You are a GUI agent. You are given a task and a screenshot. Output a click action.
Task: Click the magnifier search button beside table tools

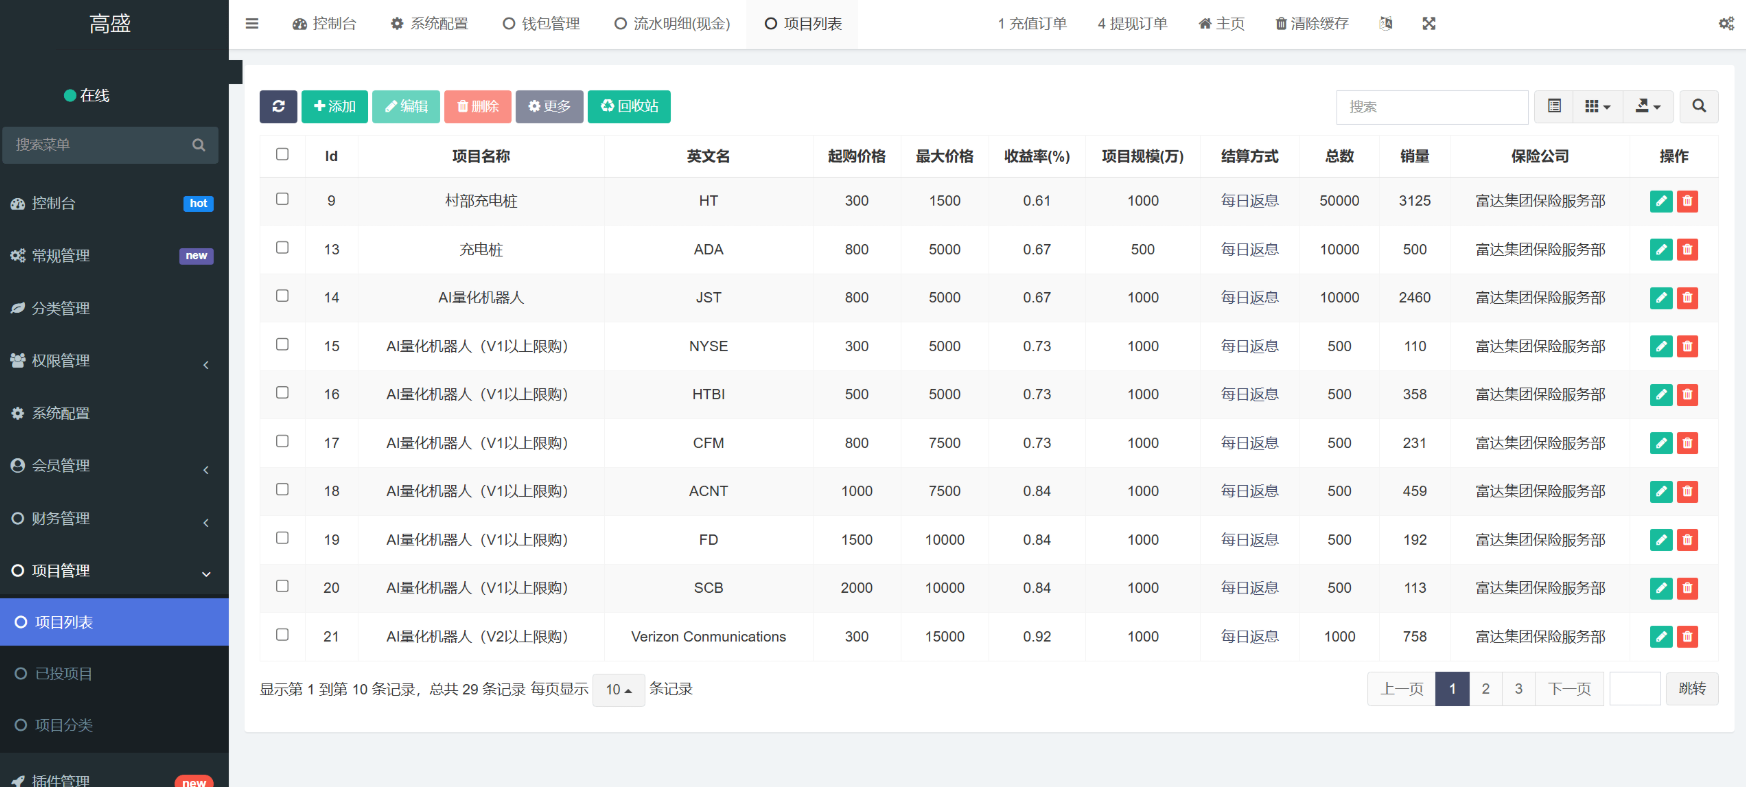click(x=1699, y=106)
